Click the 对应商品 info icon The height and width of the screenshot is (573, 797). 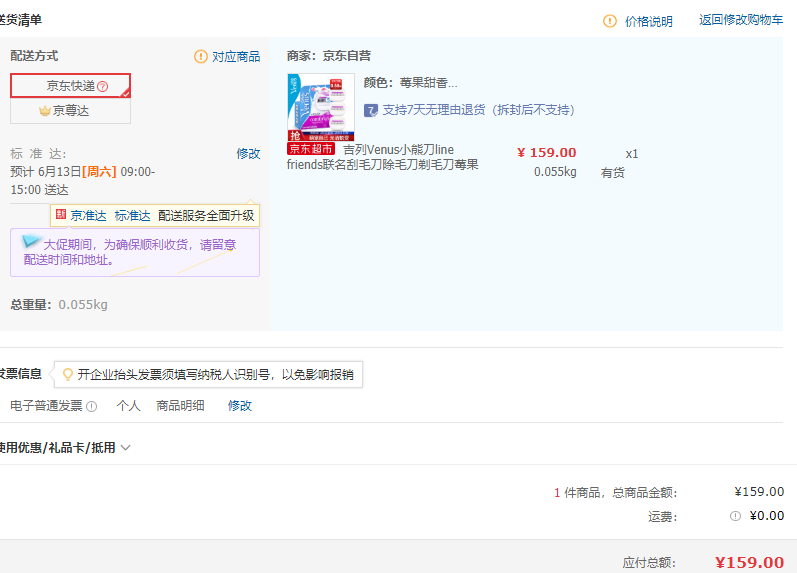coord(201,56)
